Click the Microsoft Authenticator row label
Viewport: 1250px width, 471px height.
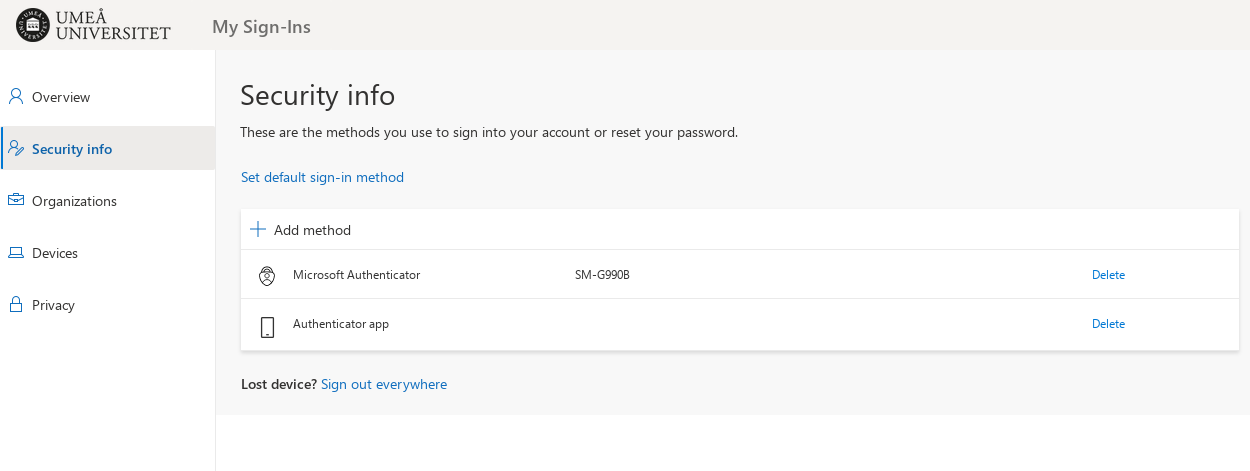click(356, 275)
